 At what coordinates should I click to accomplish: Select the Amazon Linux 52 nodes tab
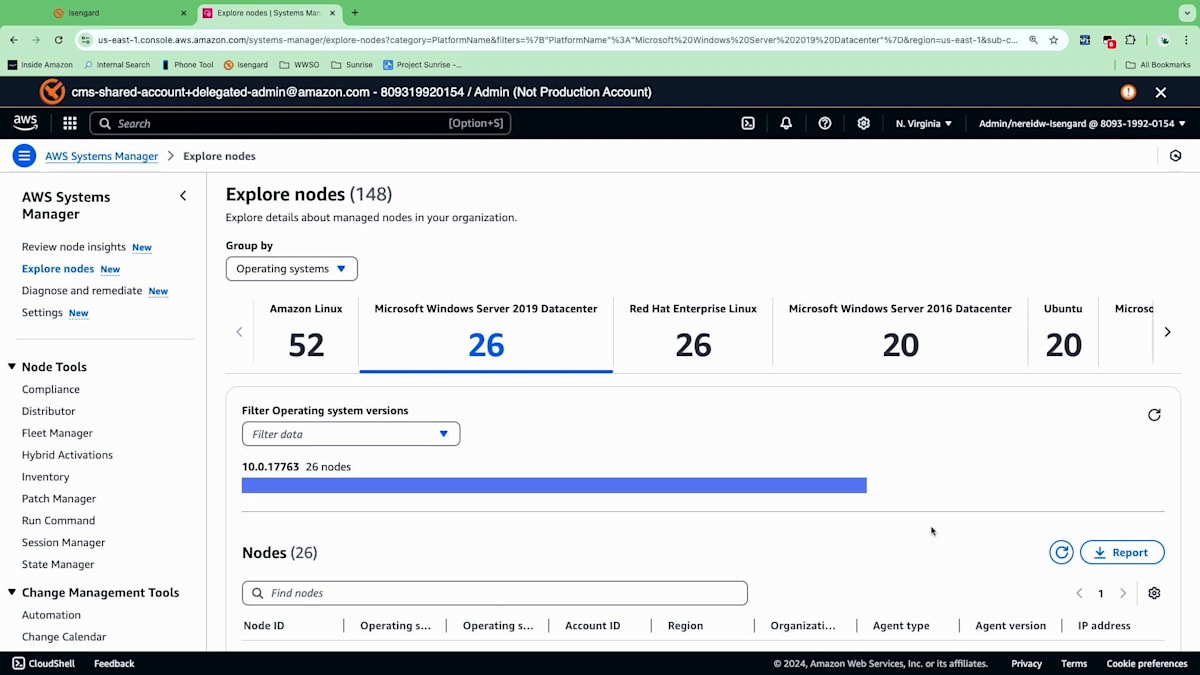coord(306,334)
